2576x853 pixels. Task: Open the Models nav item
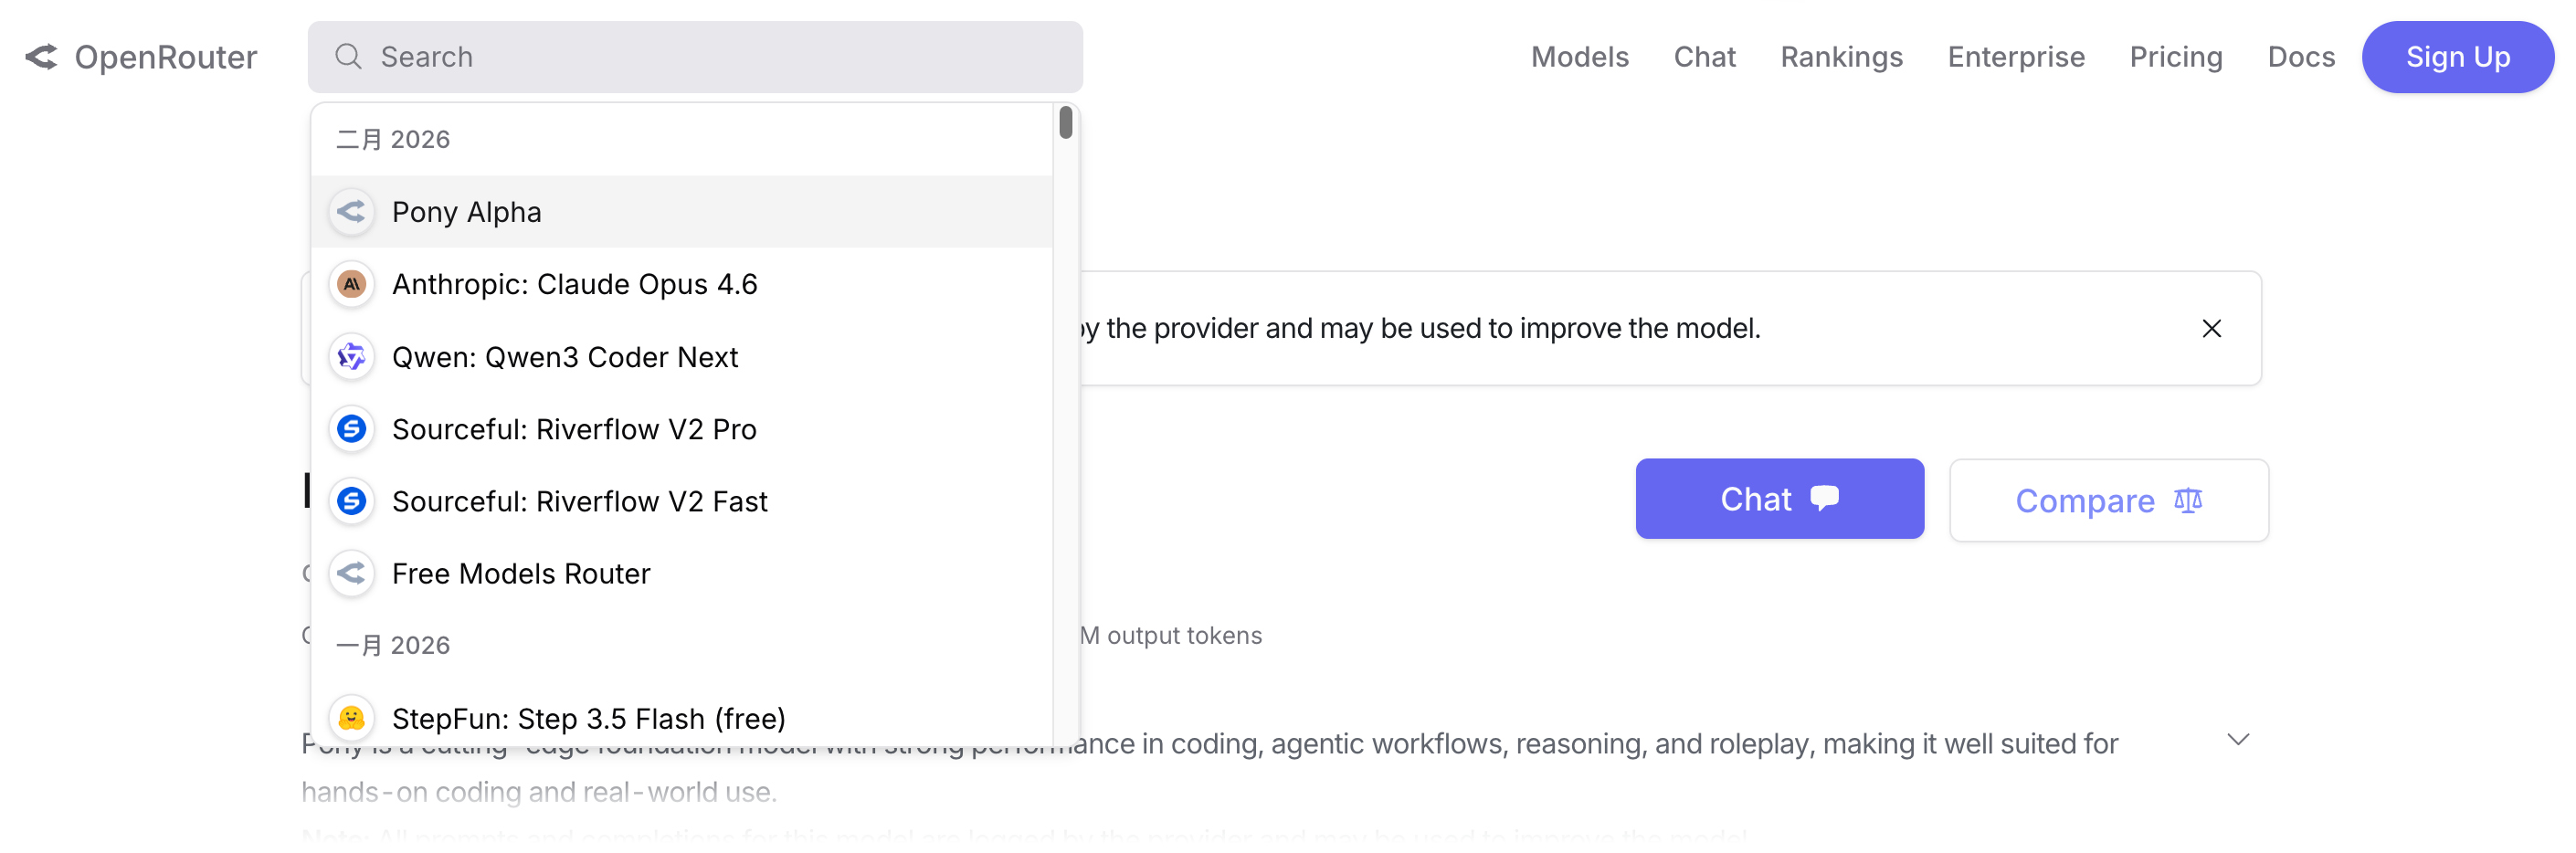coord(1579,57)
